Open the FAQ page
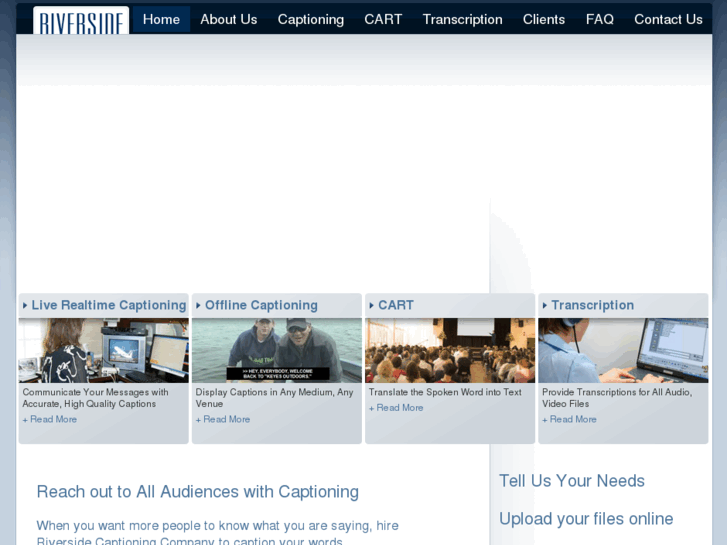Image resolution: width=727 pixels, height=545 pixels. 599,19
